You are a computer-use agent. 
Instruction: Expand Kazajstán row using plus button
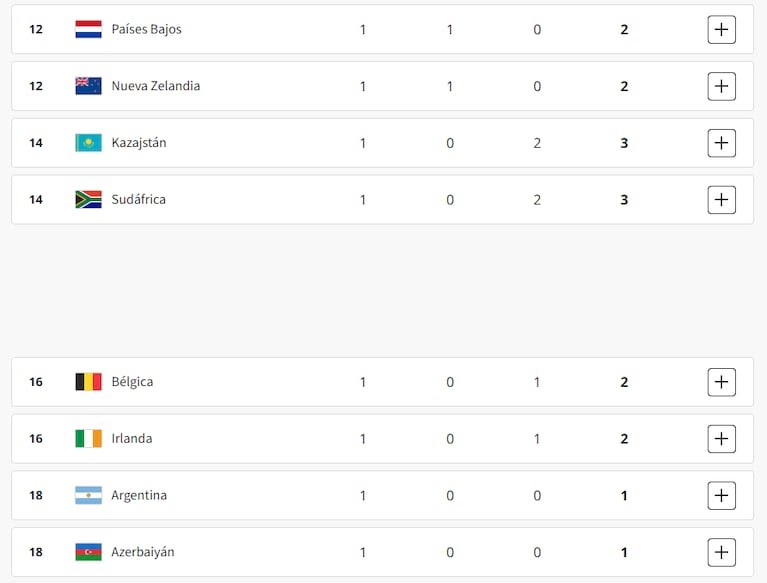click(x=721, y=143)
